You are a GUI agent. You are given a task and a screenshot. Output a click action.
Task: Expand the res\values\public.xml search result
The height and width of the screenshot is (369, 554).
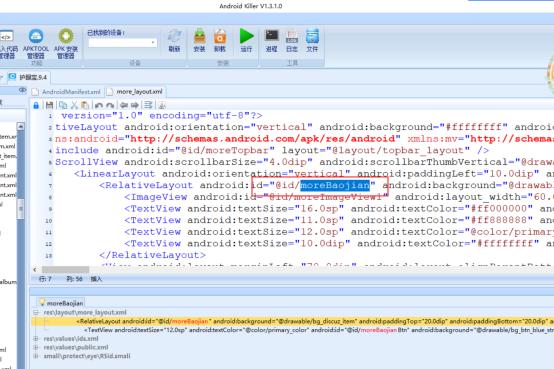click(x=36, y=347)
